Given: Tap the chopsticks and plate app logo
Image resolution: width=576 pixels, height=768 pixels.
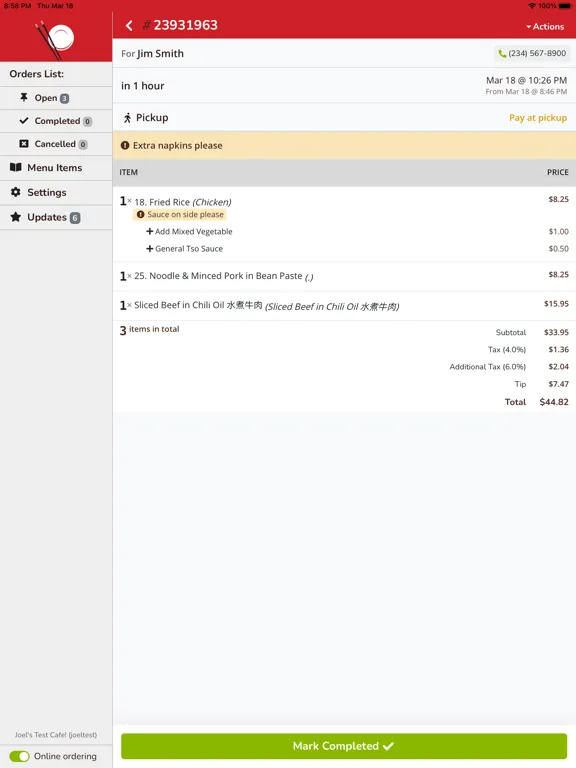Looking at the screenshot, I should point(54,39).
